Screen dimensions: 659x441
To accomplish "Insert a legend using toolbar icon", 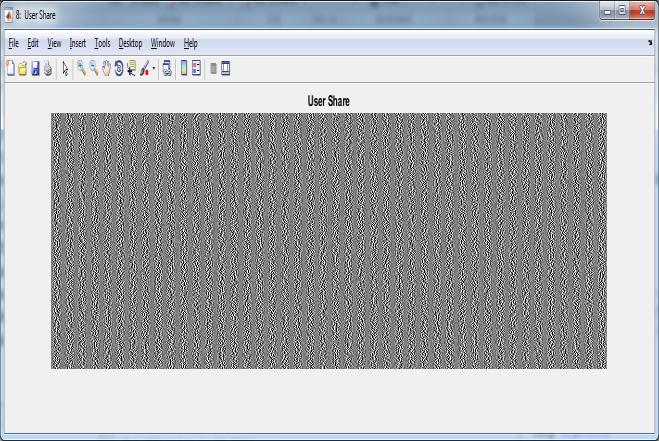I will click(196, 68).
